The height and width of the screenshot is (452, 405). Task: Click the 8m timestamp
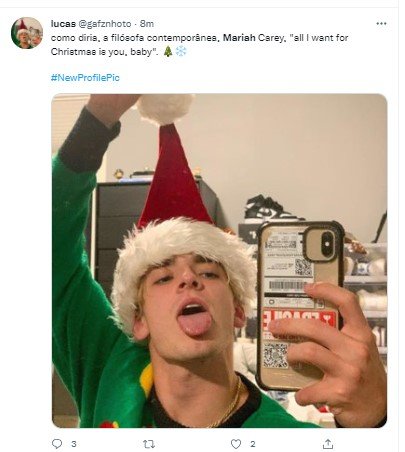coord(147,24)
